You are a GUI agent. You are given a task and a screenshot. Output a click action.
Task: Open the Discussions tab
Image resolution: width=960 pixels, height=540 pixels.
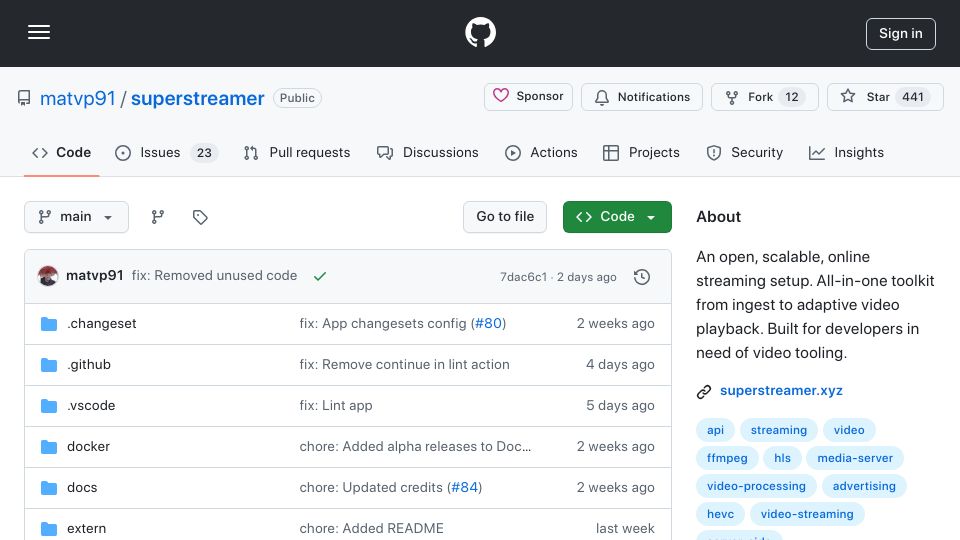[x=428, y=152]
